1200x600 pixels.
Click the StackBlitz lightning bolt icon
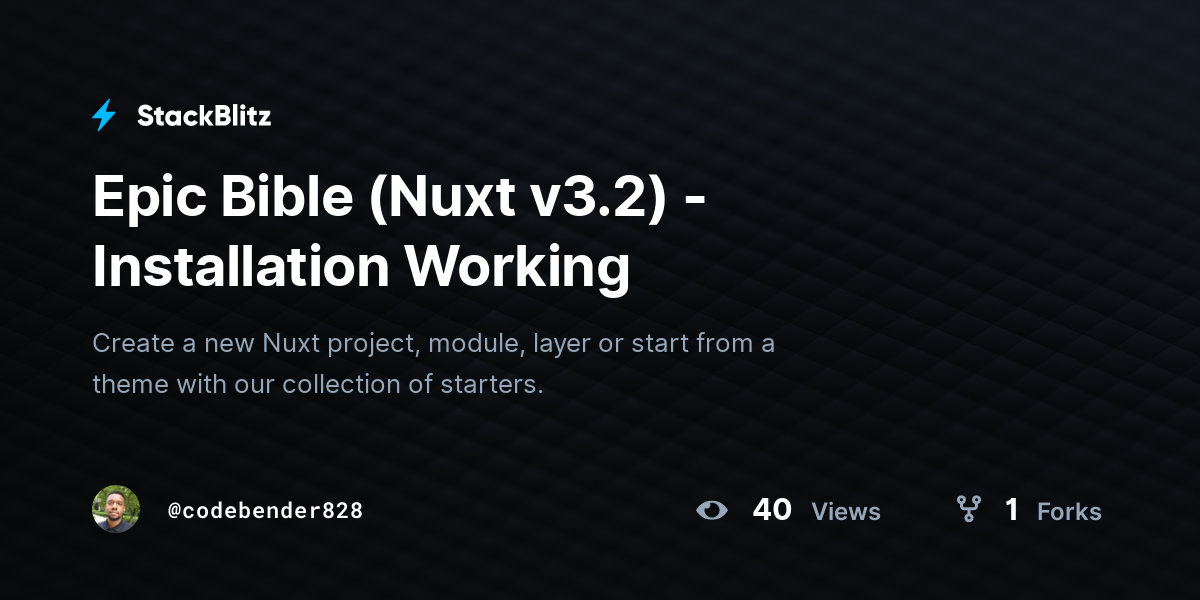pos(104,116)
